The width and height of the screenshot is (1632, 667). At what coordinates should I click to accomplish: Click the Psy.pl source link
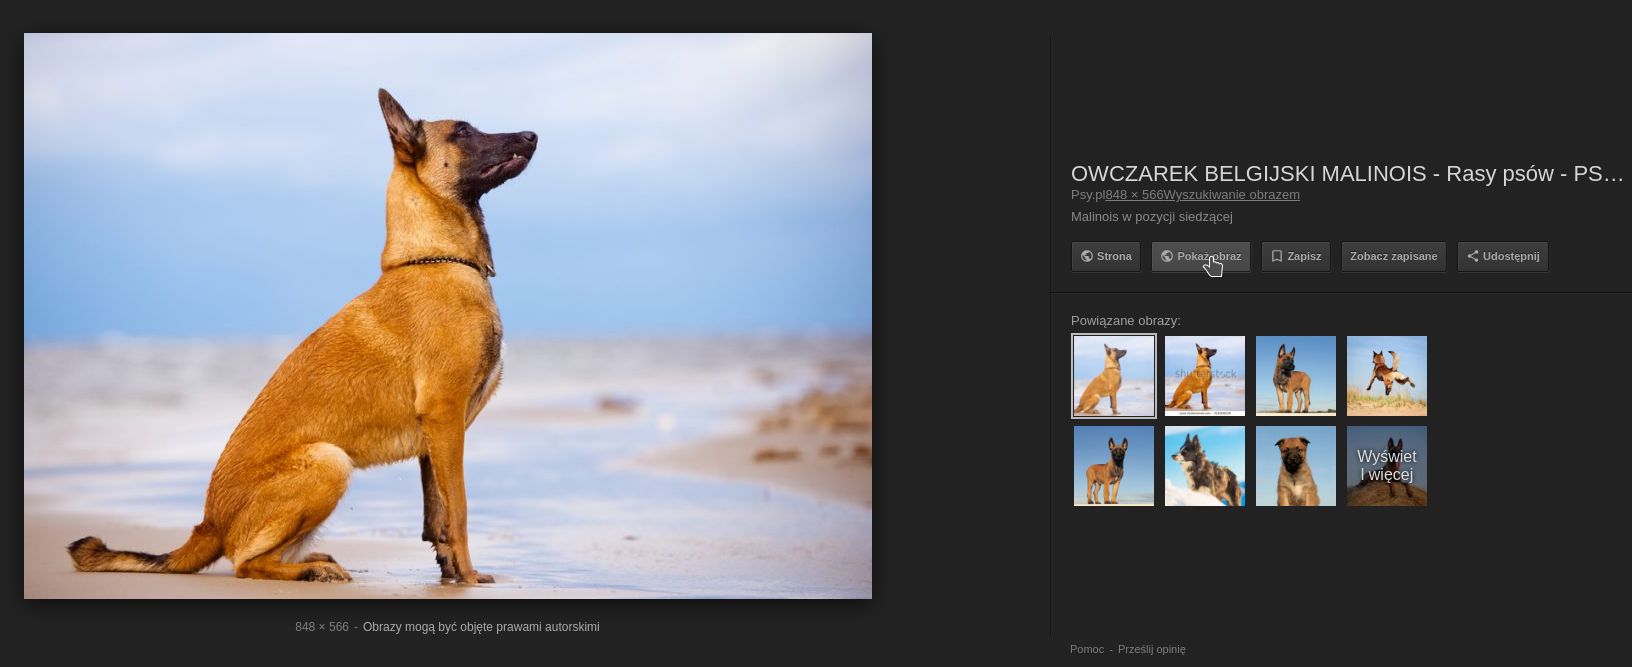[x=1088, y=195]
